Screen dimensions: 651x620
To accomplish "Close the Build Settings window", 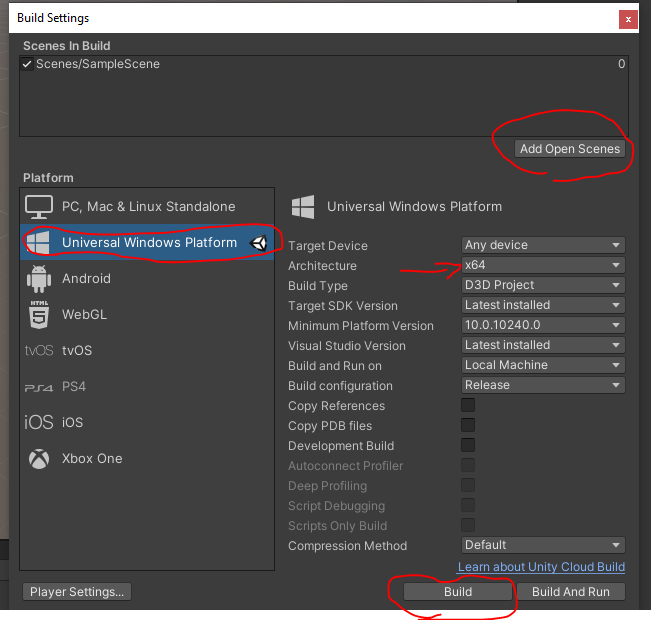I will pyautogui.click(x=628, y=20).
